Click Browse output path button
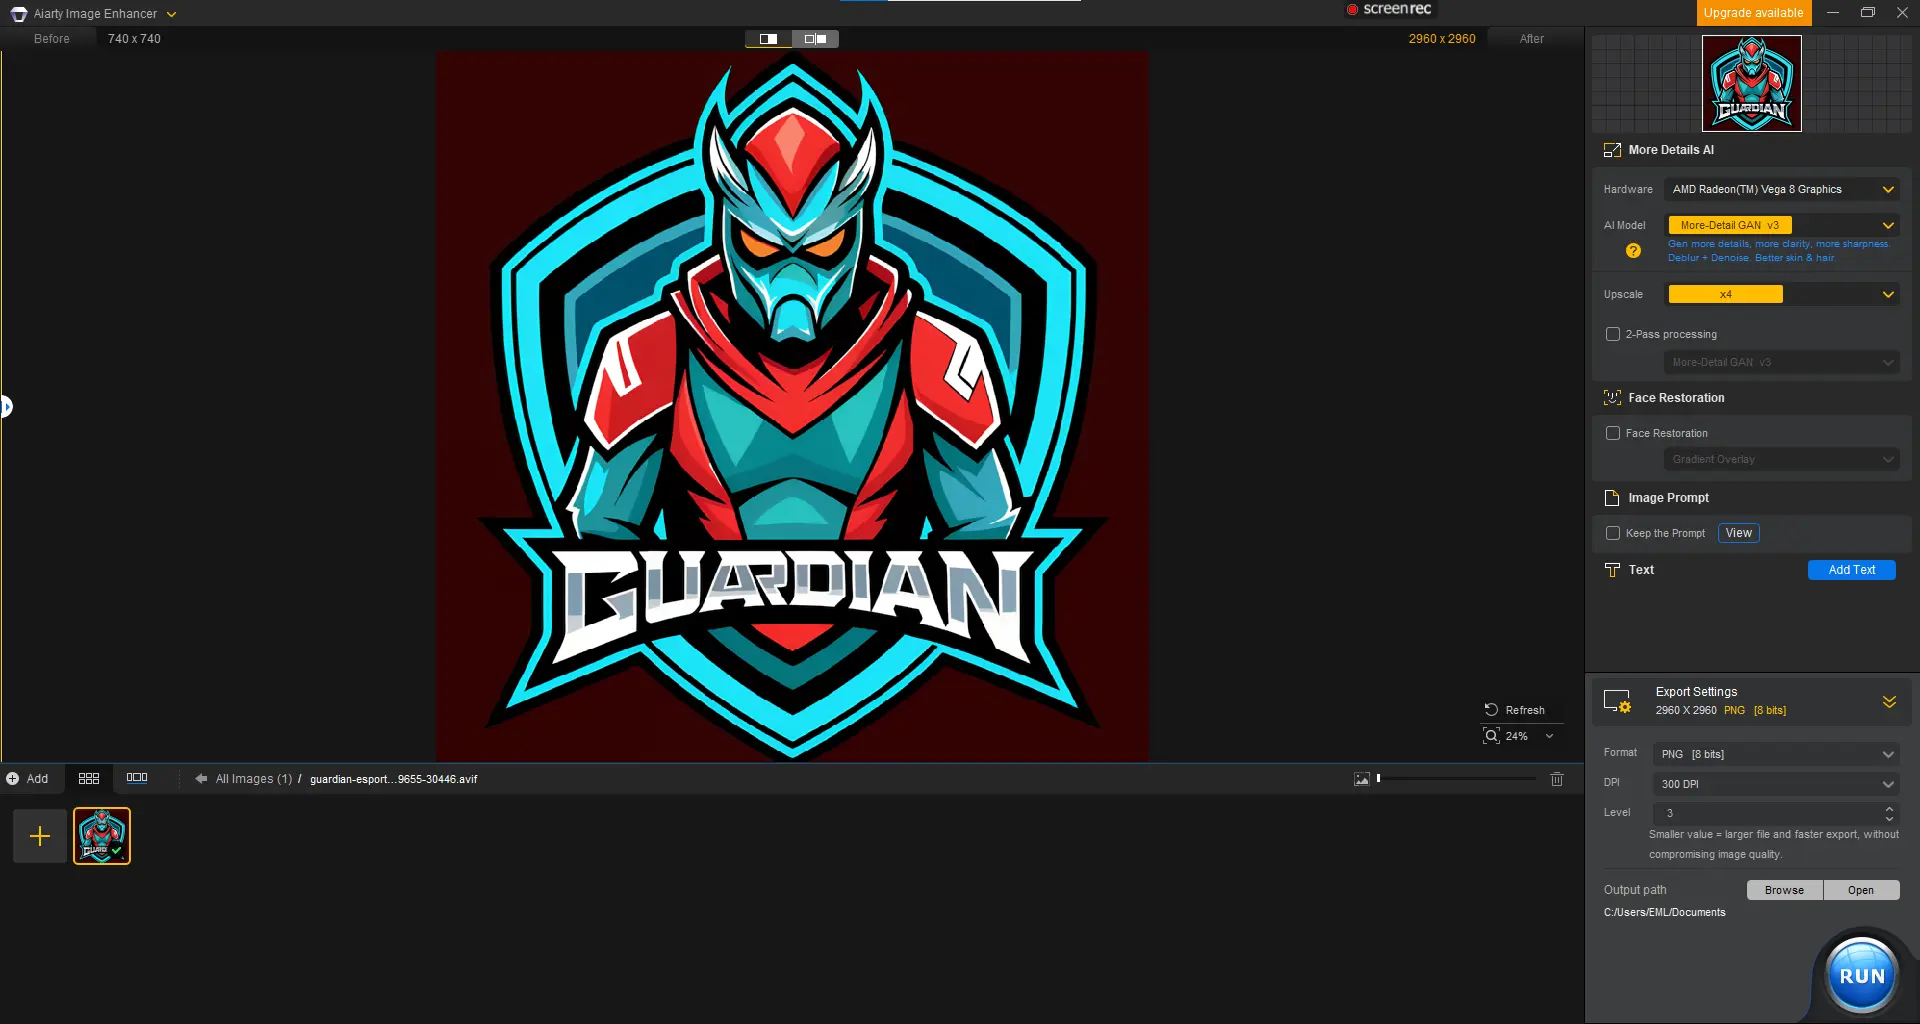This screenshot has height=1024, width=1920. [x=1784, y=890]
